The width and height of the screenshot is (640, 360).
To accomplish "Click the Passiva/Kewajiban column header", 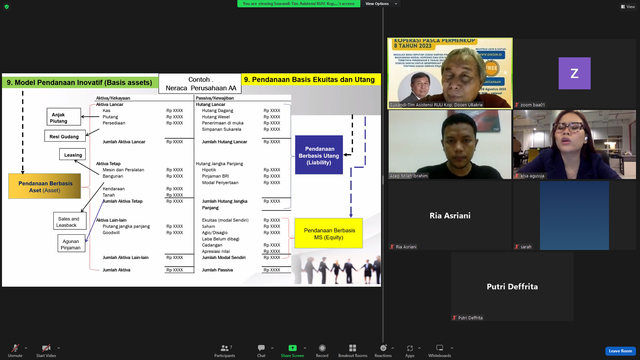I will coord(215,98).
